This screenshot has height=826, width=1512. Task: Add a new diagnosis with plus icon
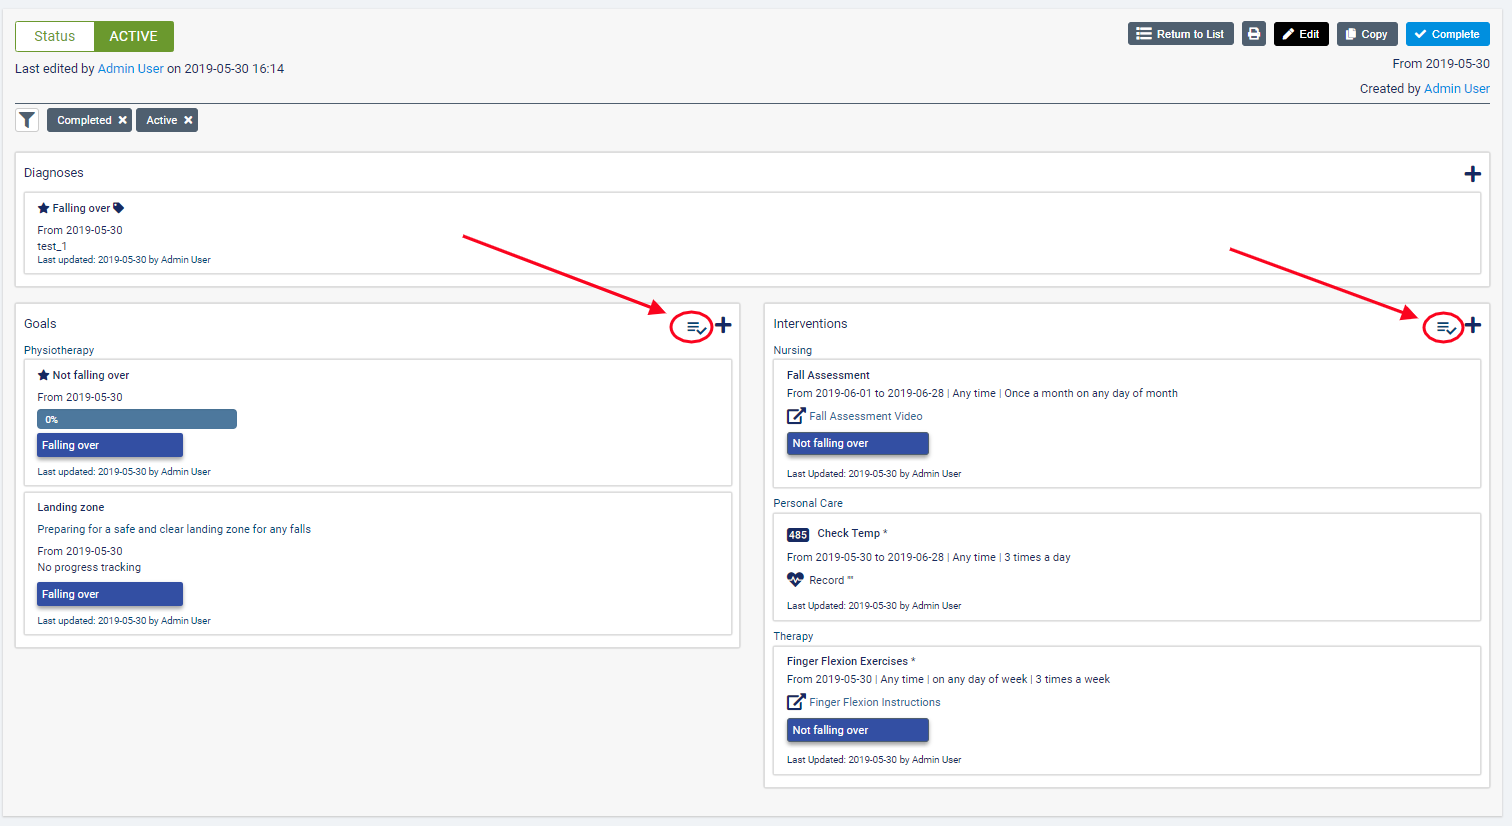click(1472, 174)
